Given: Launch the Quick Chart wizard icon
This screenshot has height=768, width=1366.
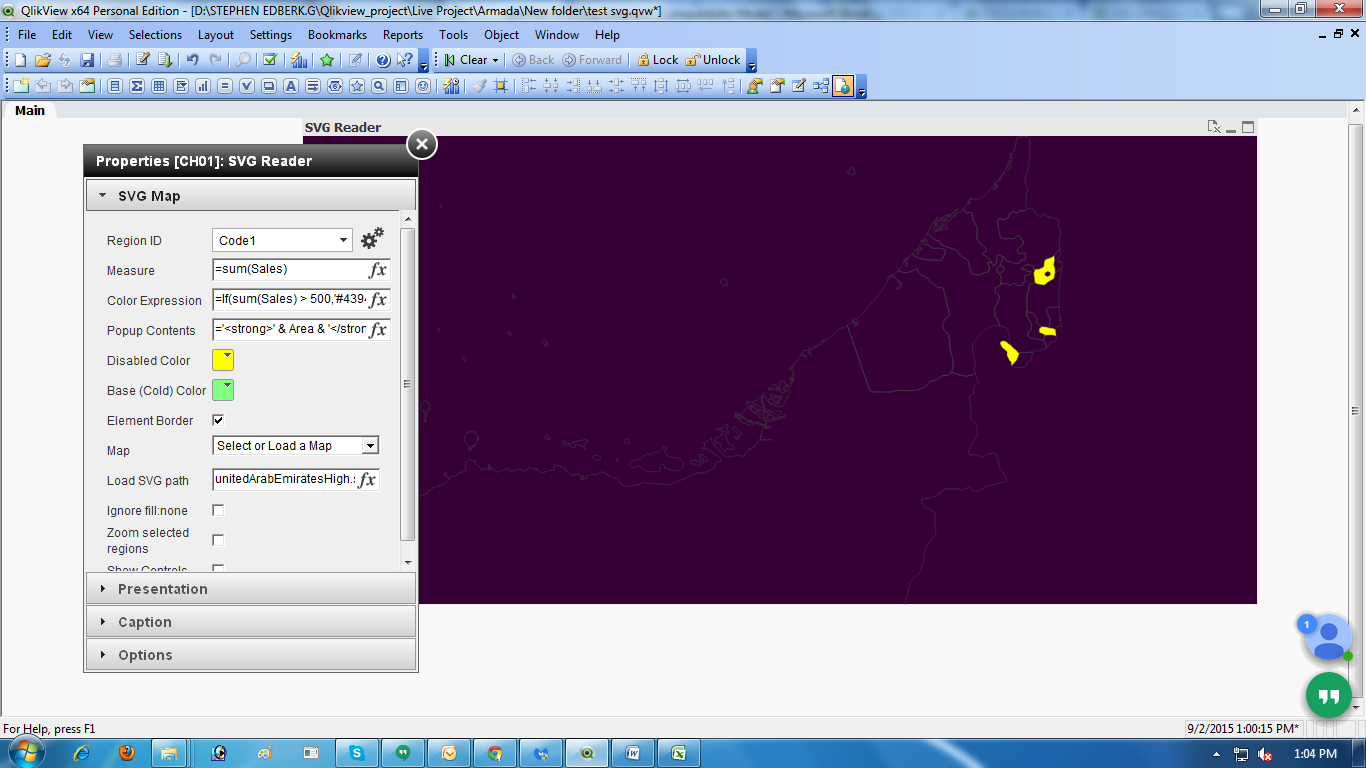Looking at the screenshot, I should tap(299, 60).
